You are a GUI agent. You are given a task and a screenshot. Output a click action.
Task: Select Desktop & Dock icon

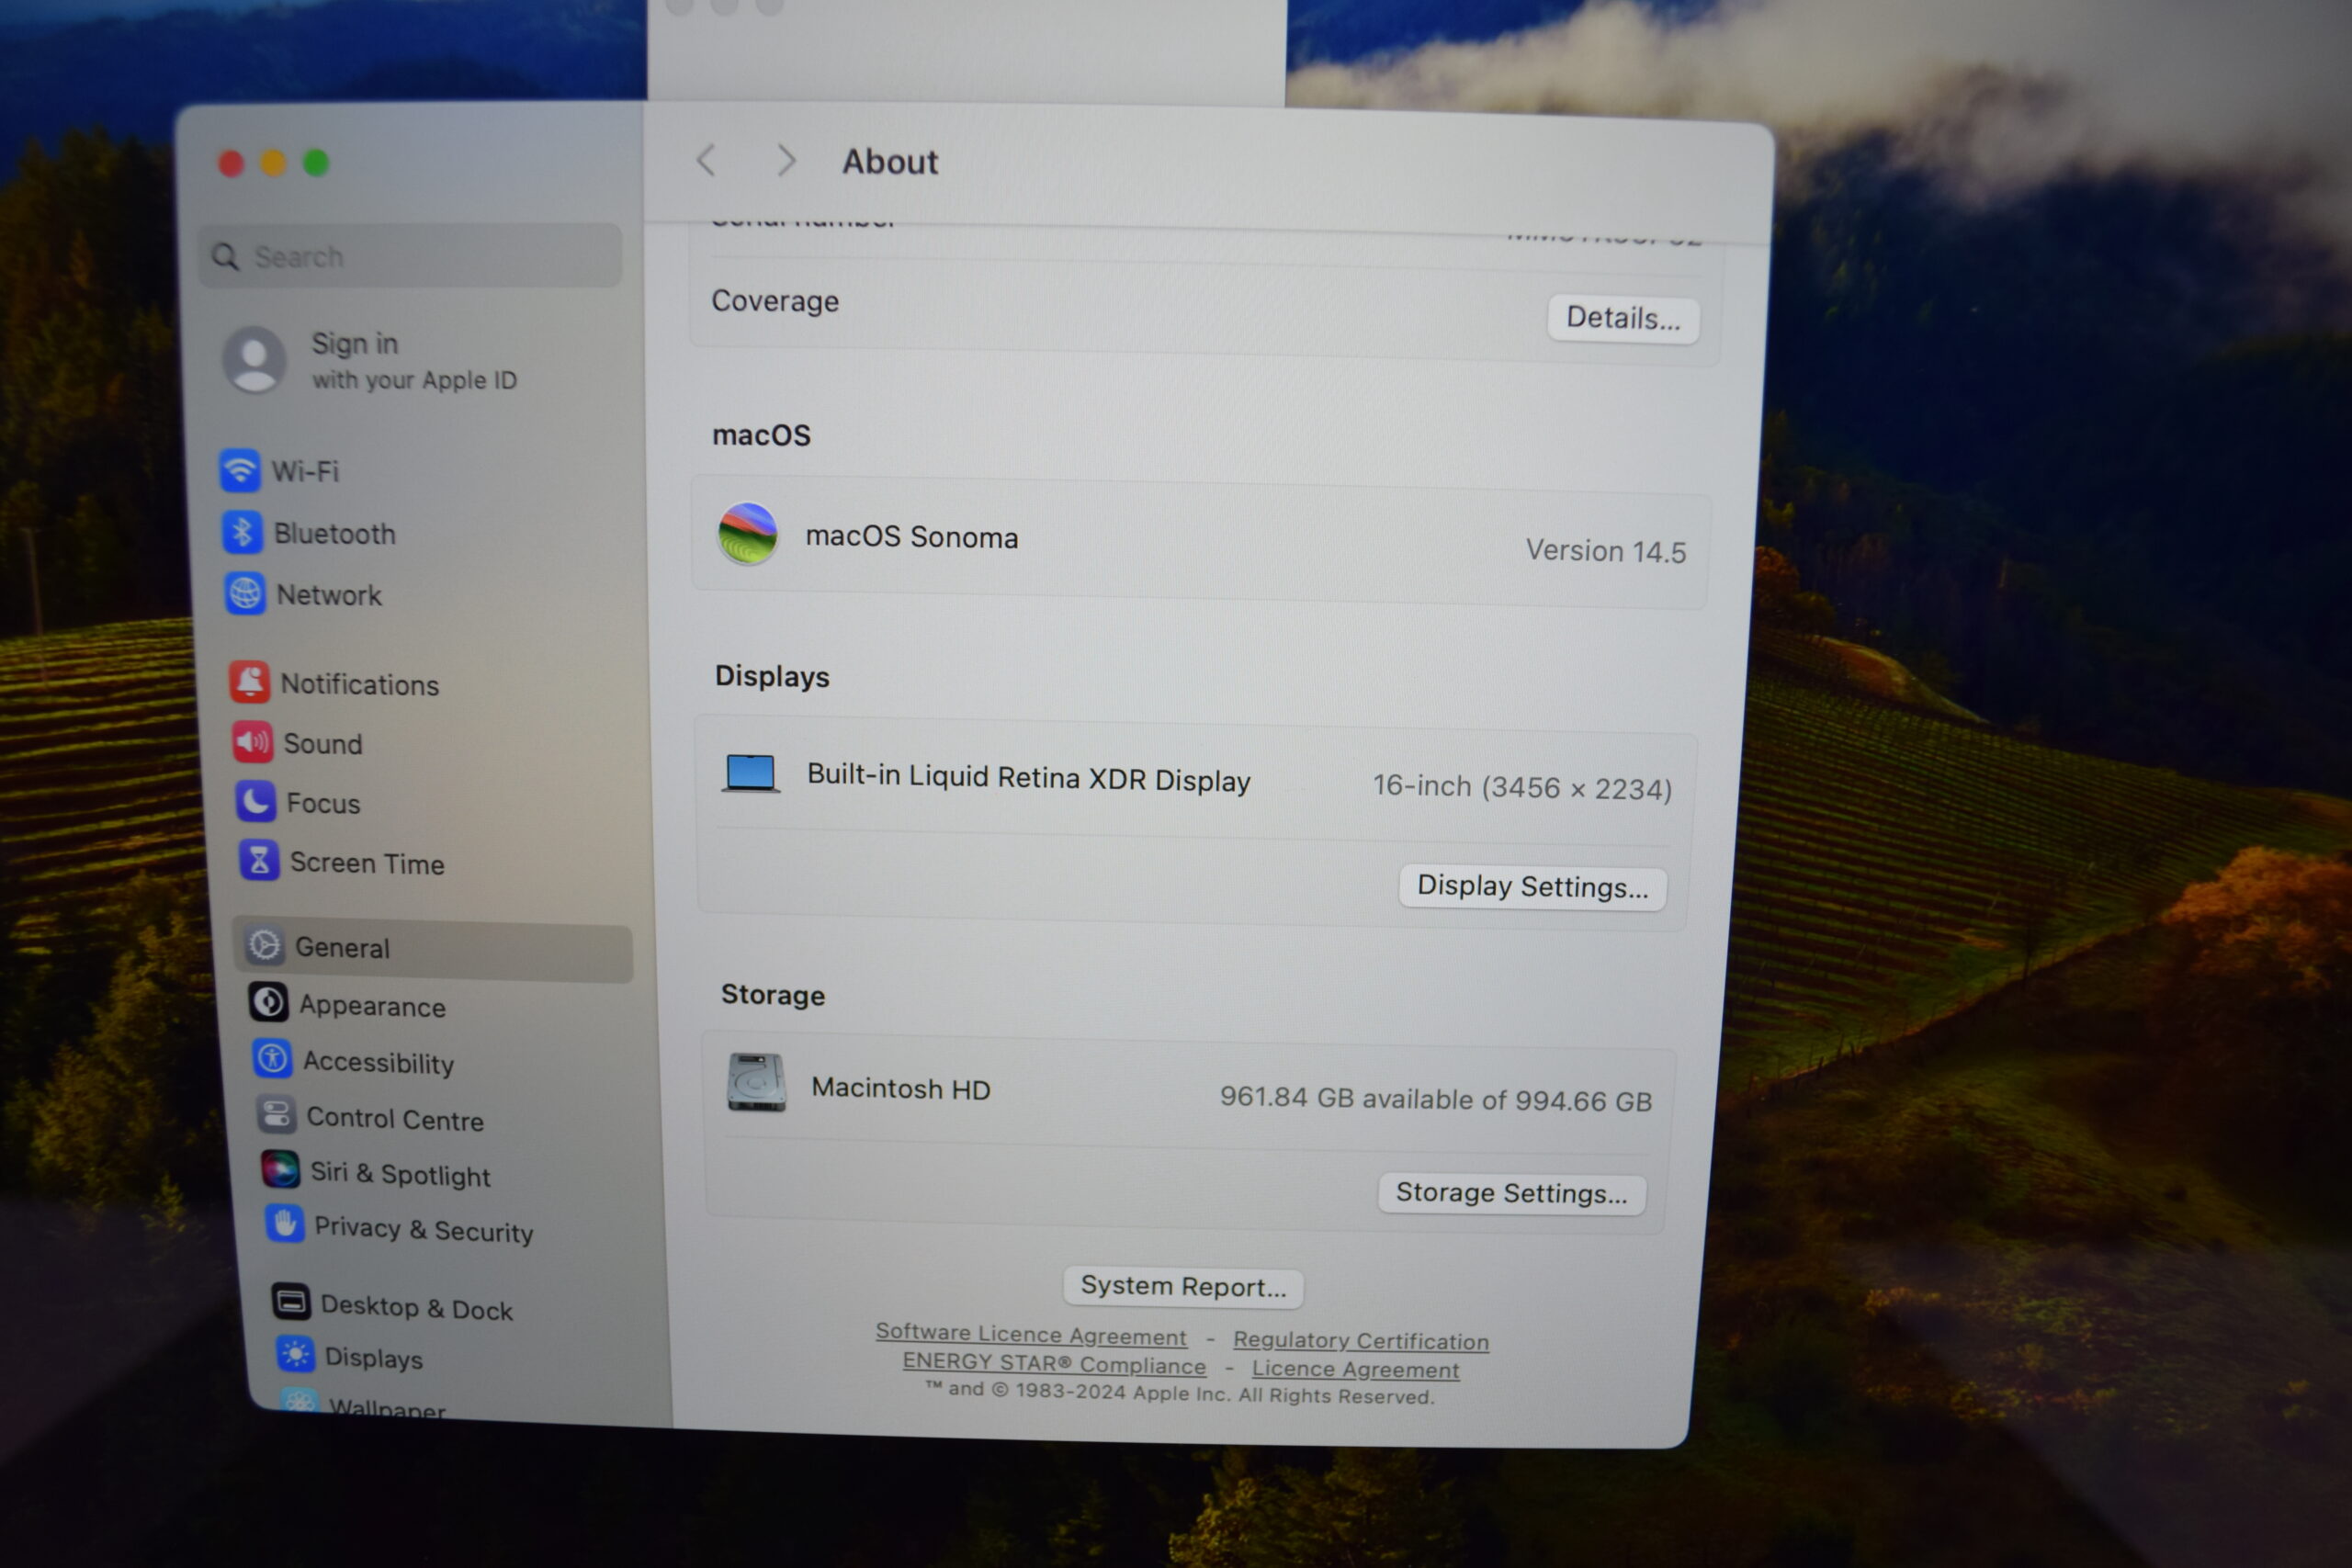pyautogui.click(x=291, y=1302)
